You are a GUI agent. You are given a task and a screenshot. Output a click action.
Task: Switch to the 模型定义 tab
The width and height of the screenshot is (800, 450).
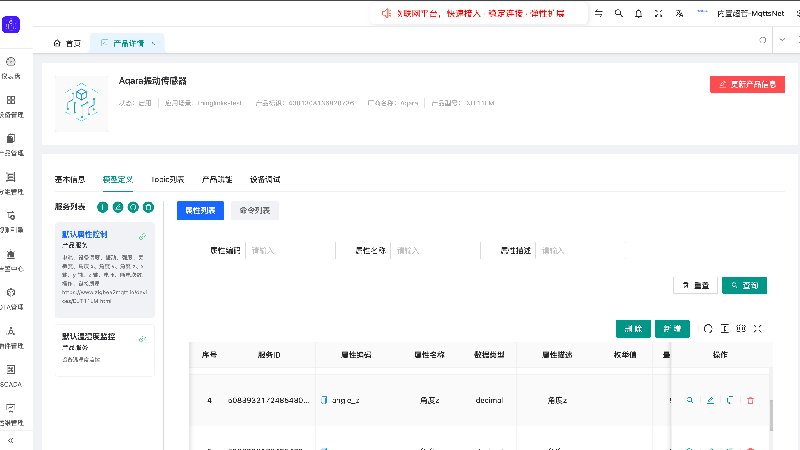point(118,180)
